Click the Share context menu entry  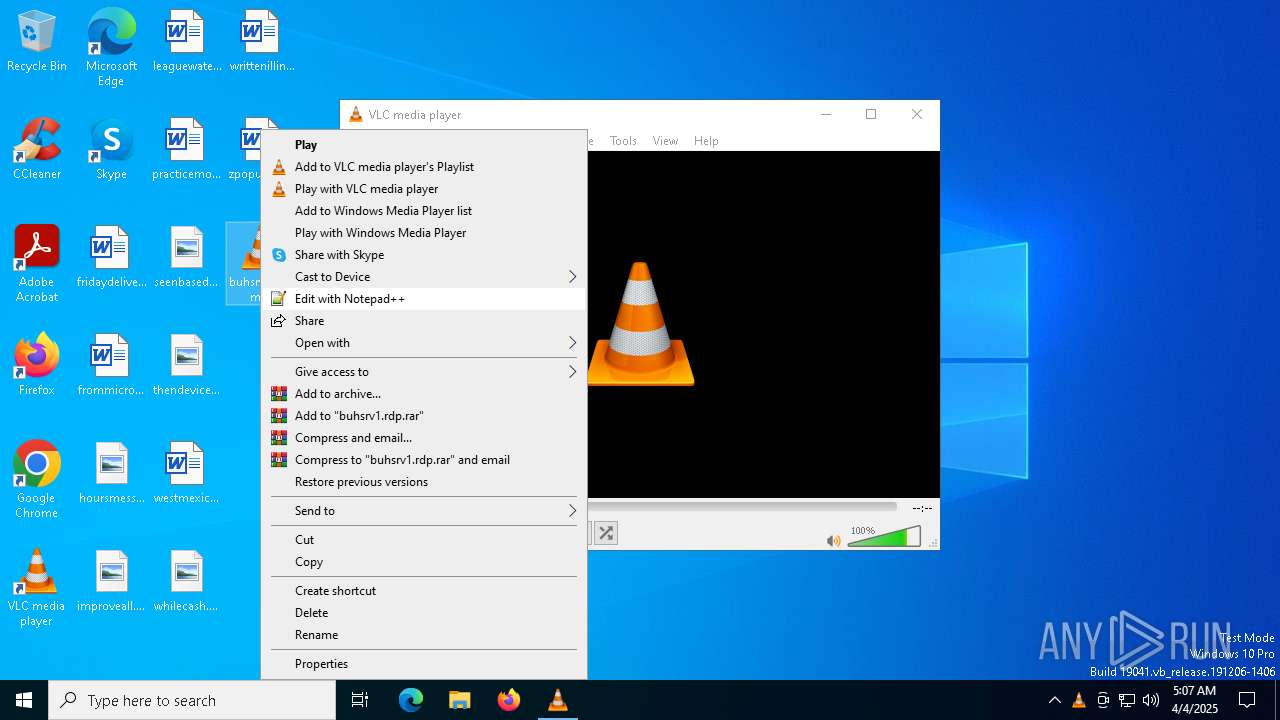pyautogui.click(x=424, y=321)
